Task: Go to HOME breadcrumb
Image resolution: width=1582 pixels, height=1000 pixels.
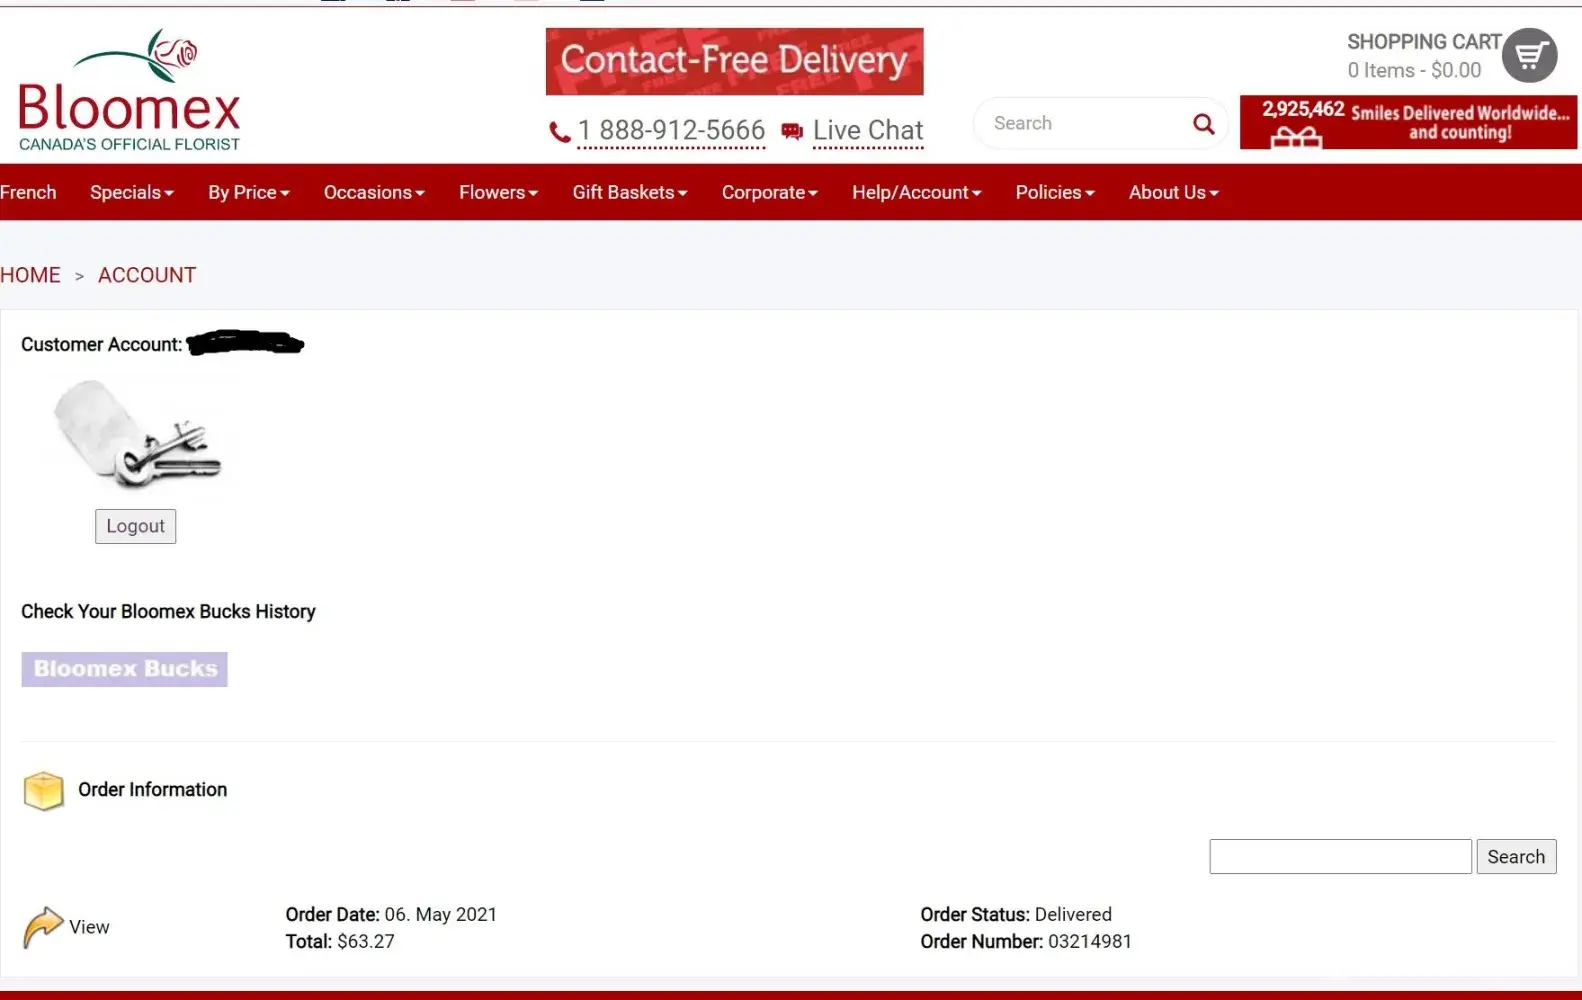Action: coord(30,275)
